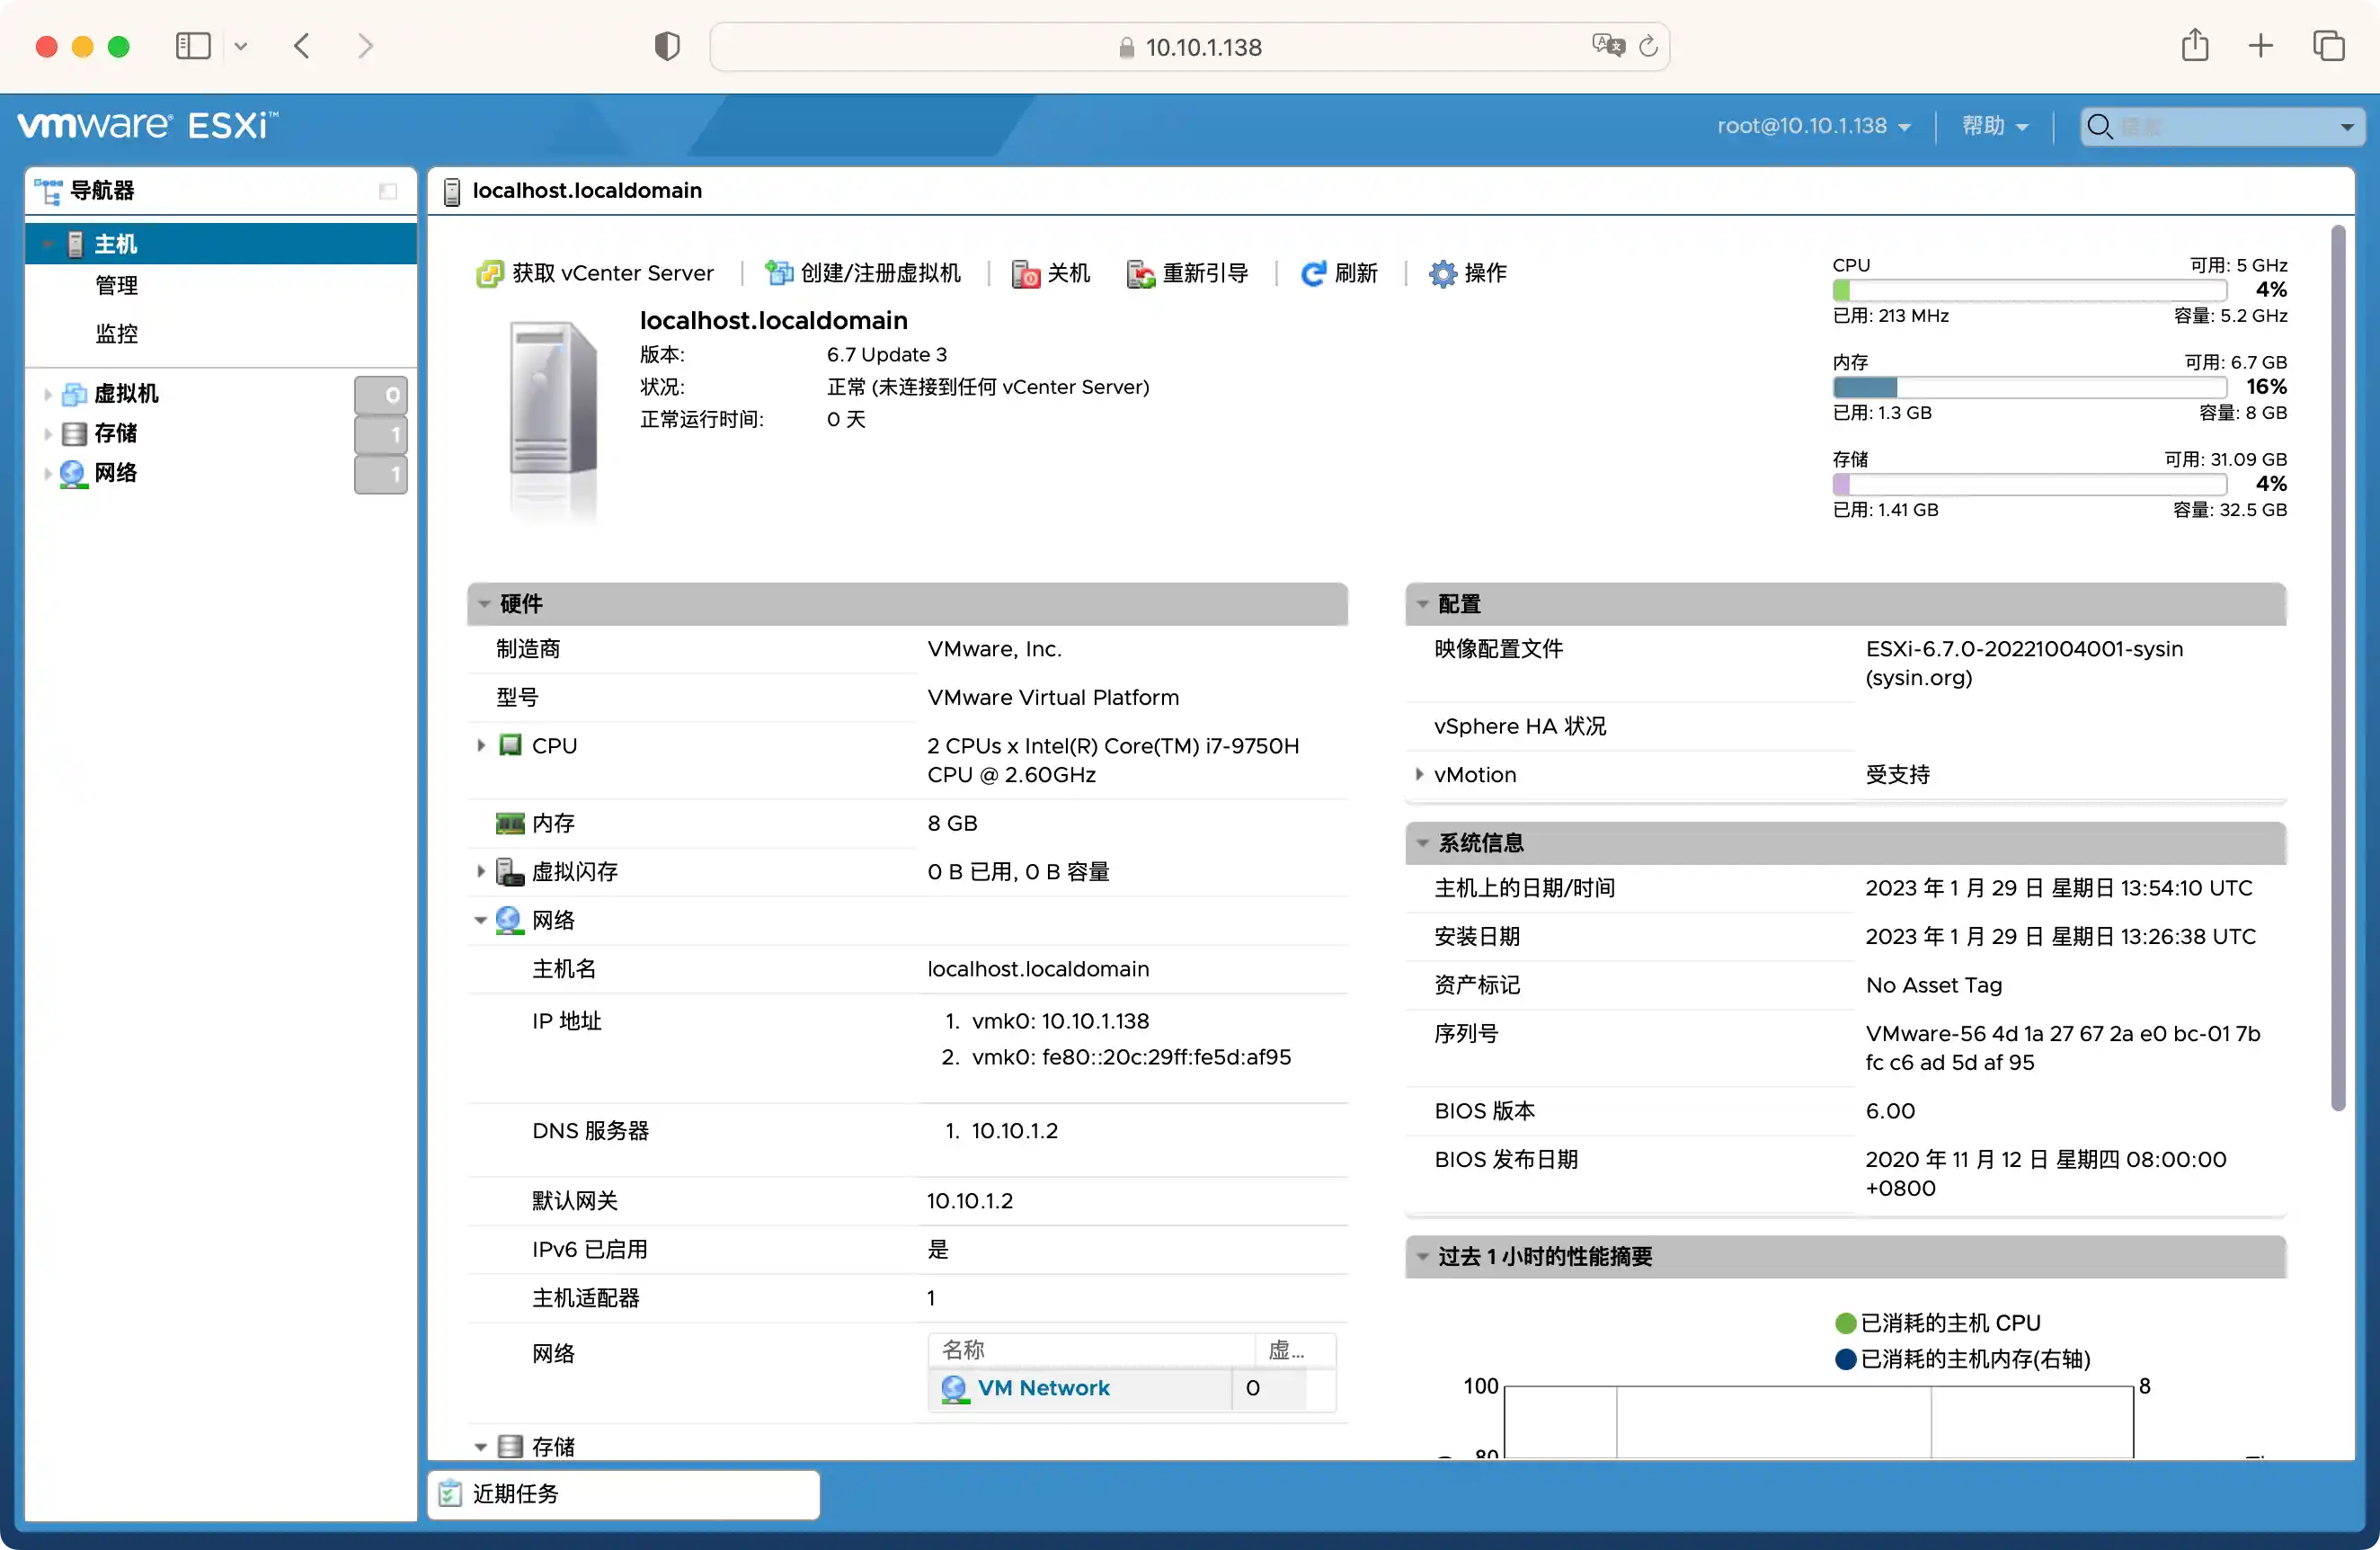Toggle IPv6 已启用 setting
This screenshot has height=1550, width=2380.
coord(937,1248)
